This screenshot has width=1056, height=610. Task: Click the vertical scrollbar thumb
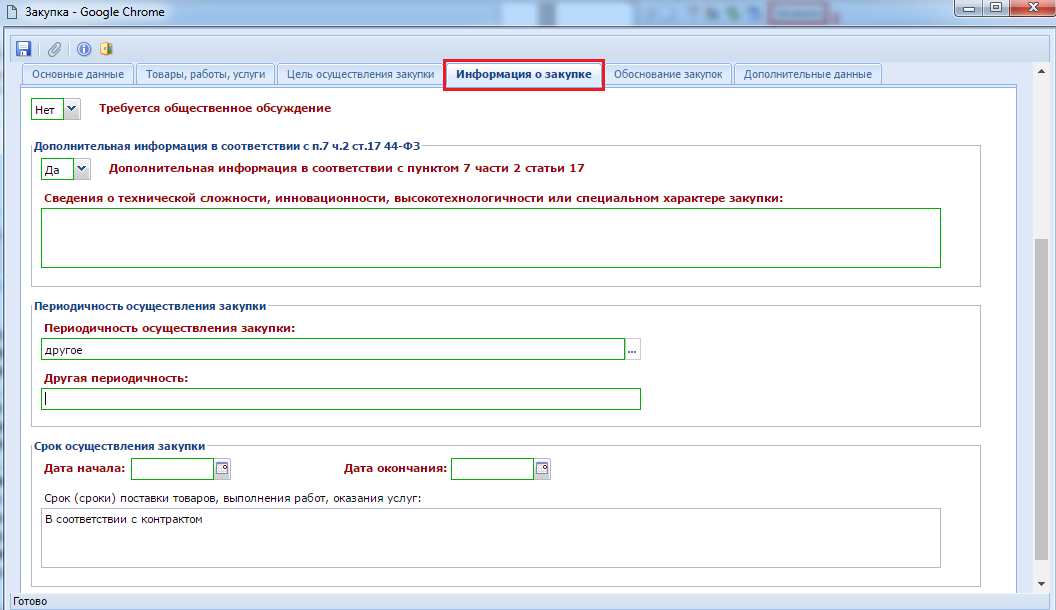(1042, 400)
